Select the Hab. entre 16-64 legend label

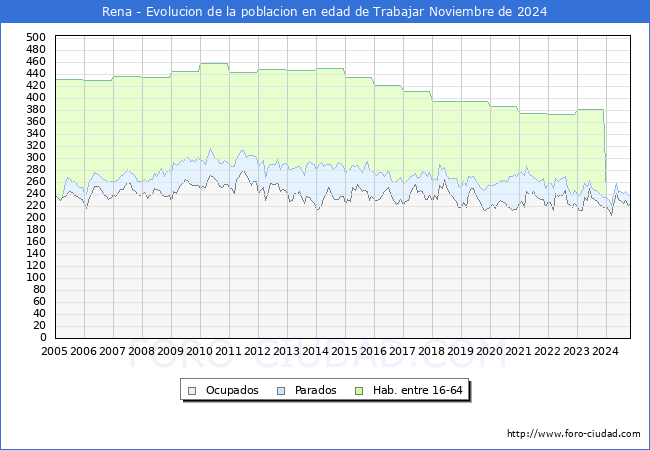pyautogui.click(x=417, y=390)
